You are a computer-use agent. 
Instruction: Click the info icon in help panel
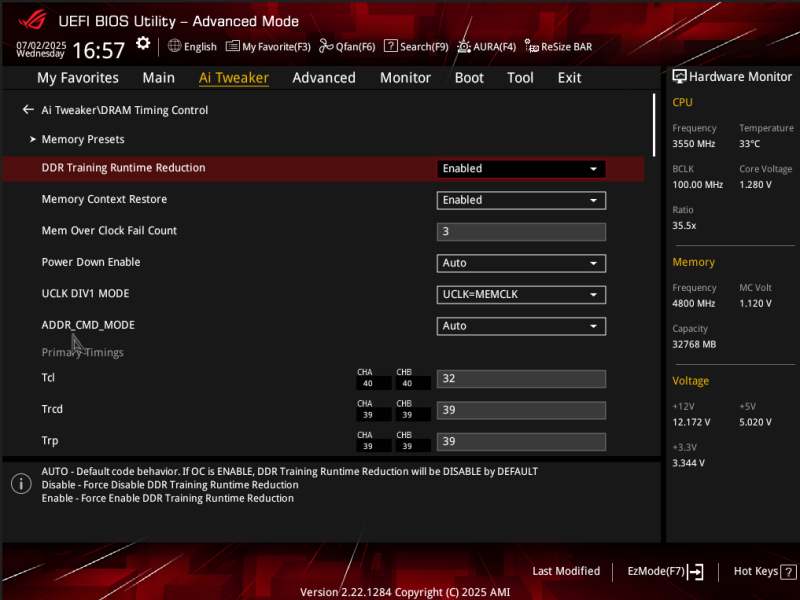[x=21, y=484]
